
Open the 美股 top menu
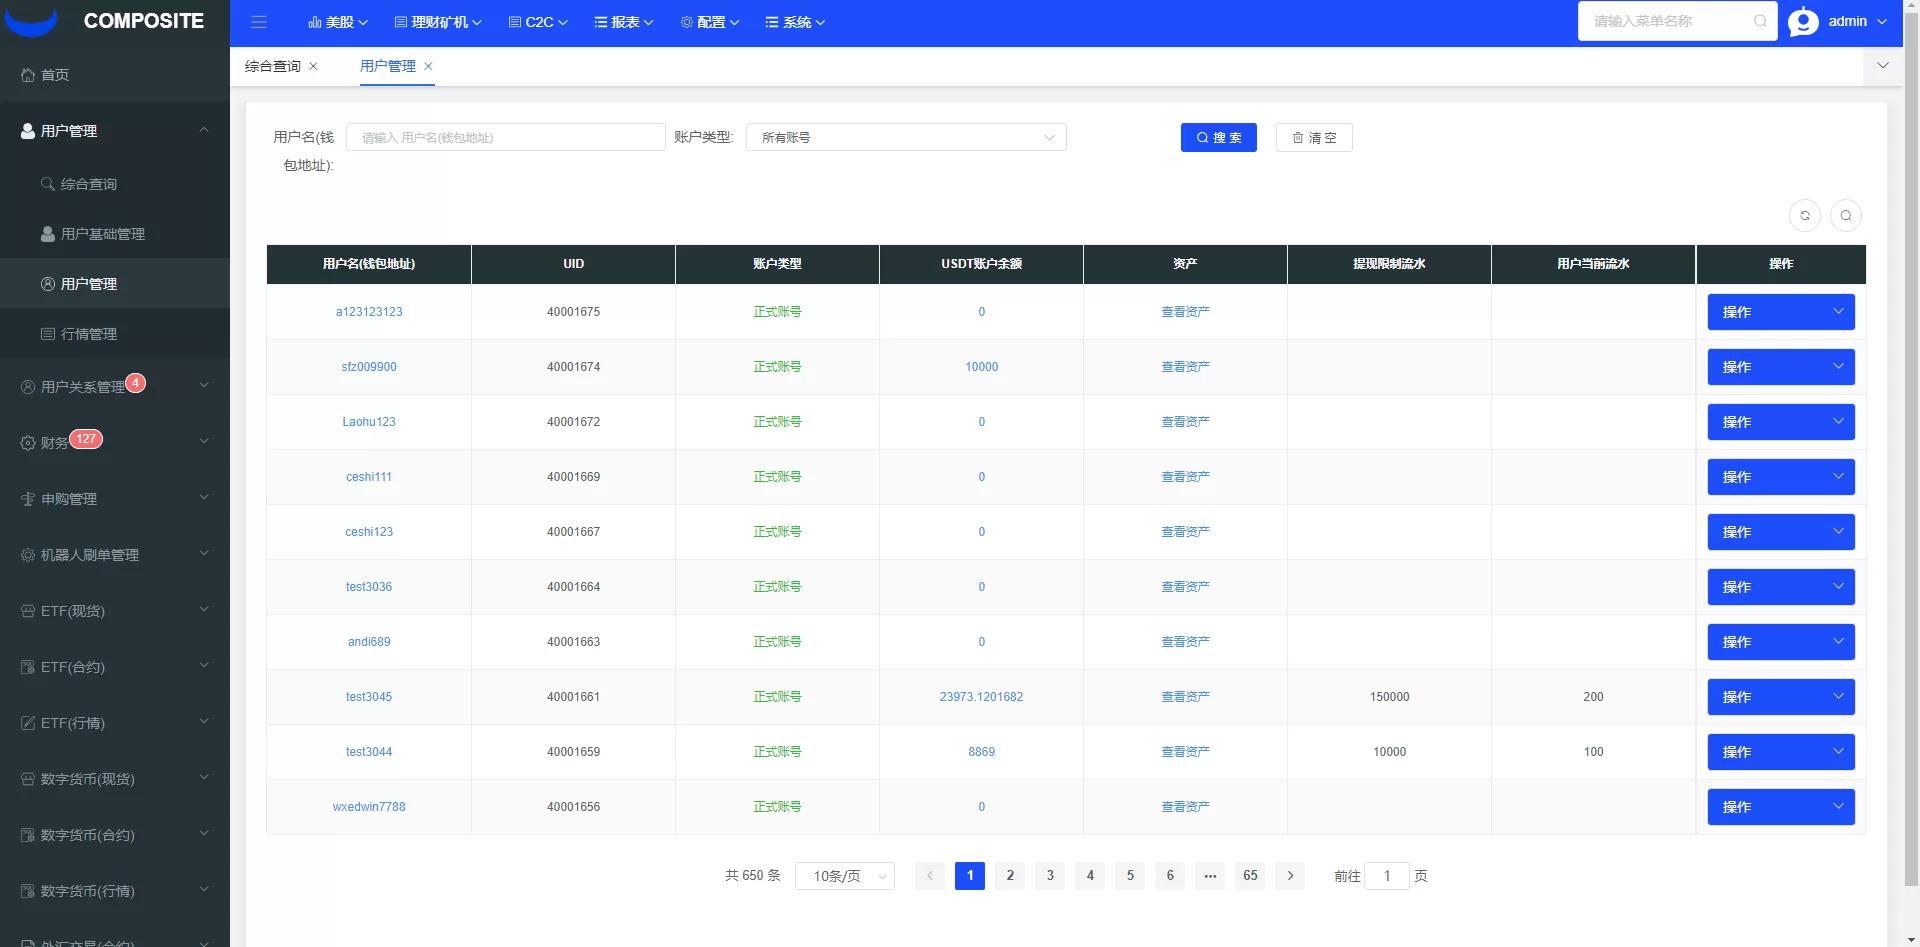pos(338,22)
